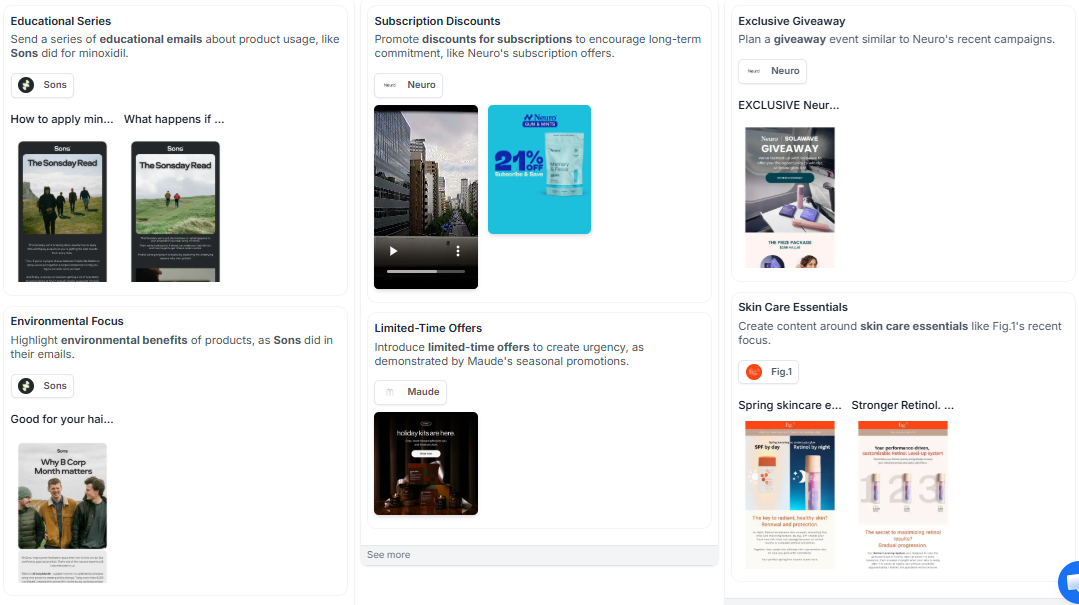Click the Fig.1 orange logo icon

tap(754, 372)
